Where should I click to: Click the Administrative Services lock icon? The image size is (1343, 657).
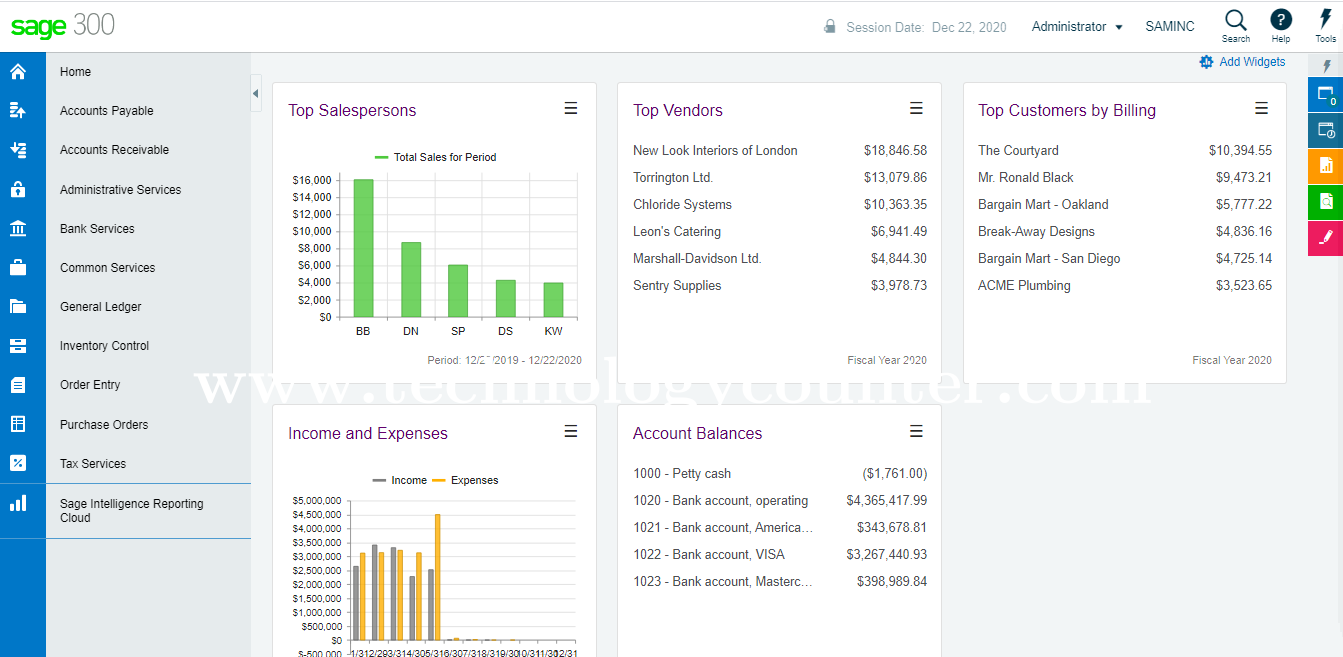(18, 189)
